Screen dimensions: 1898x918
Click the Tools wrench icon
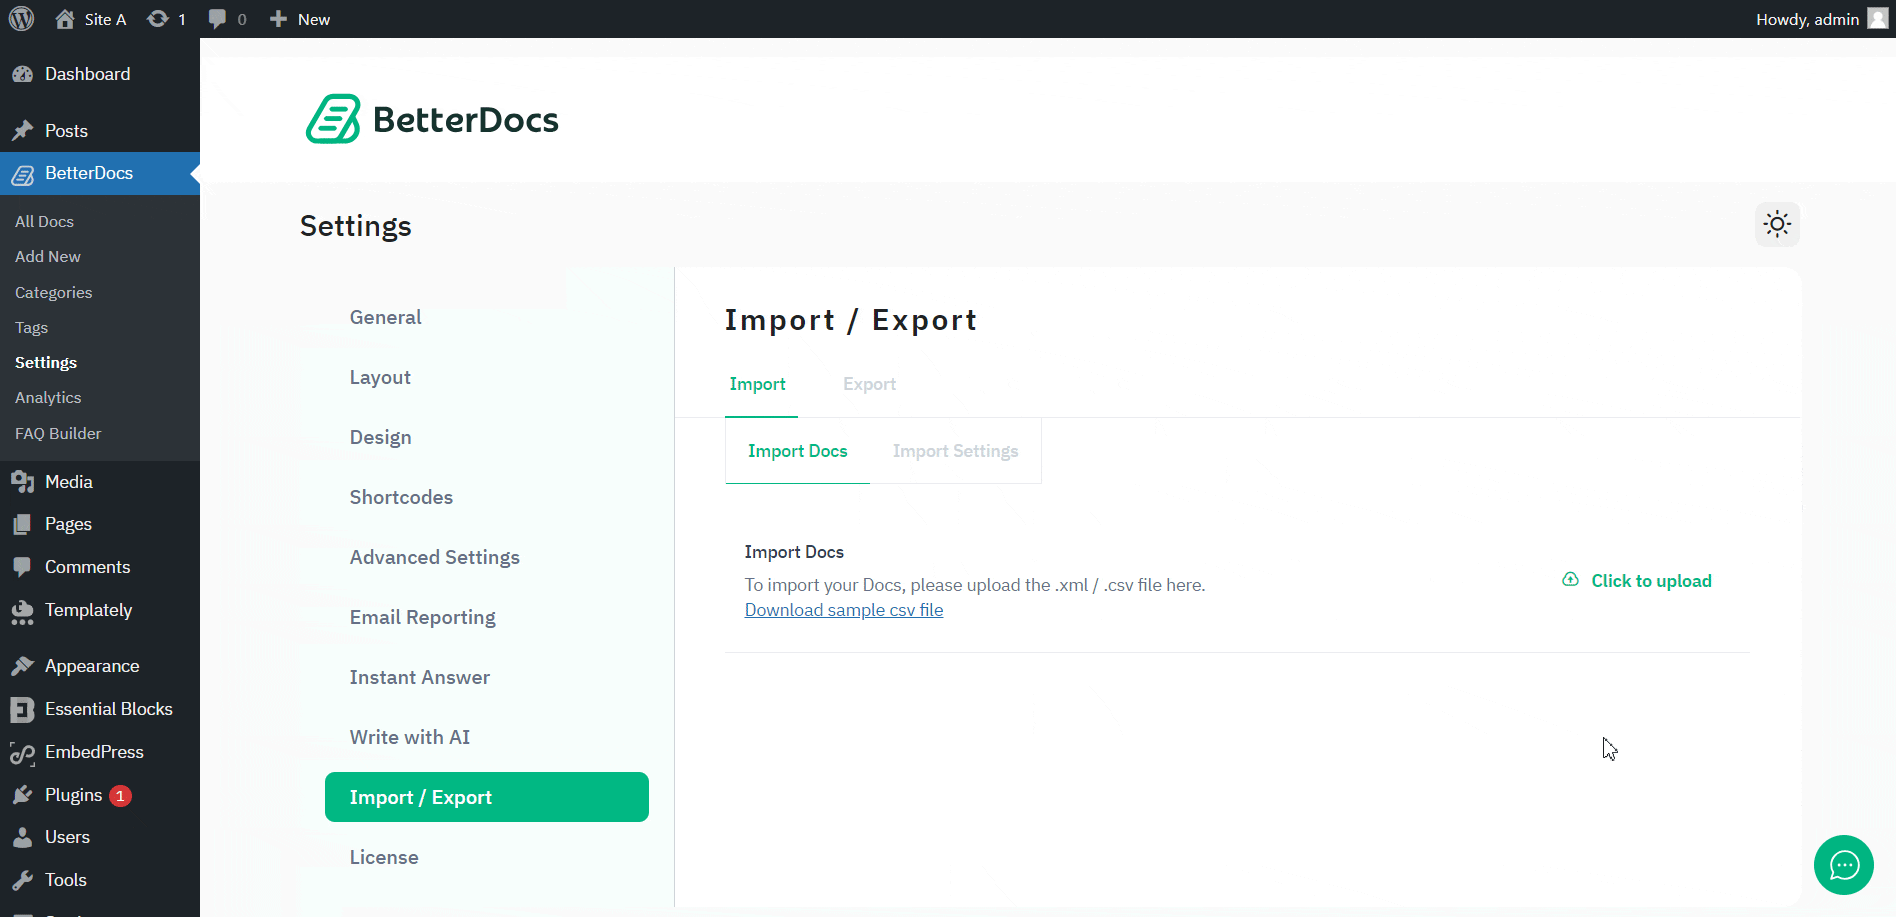pos(23,879)
